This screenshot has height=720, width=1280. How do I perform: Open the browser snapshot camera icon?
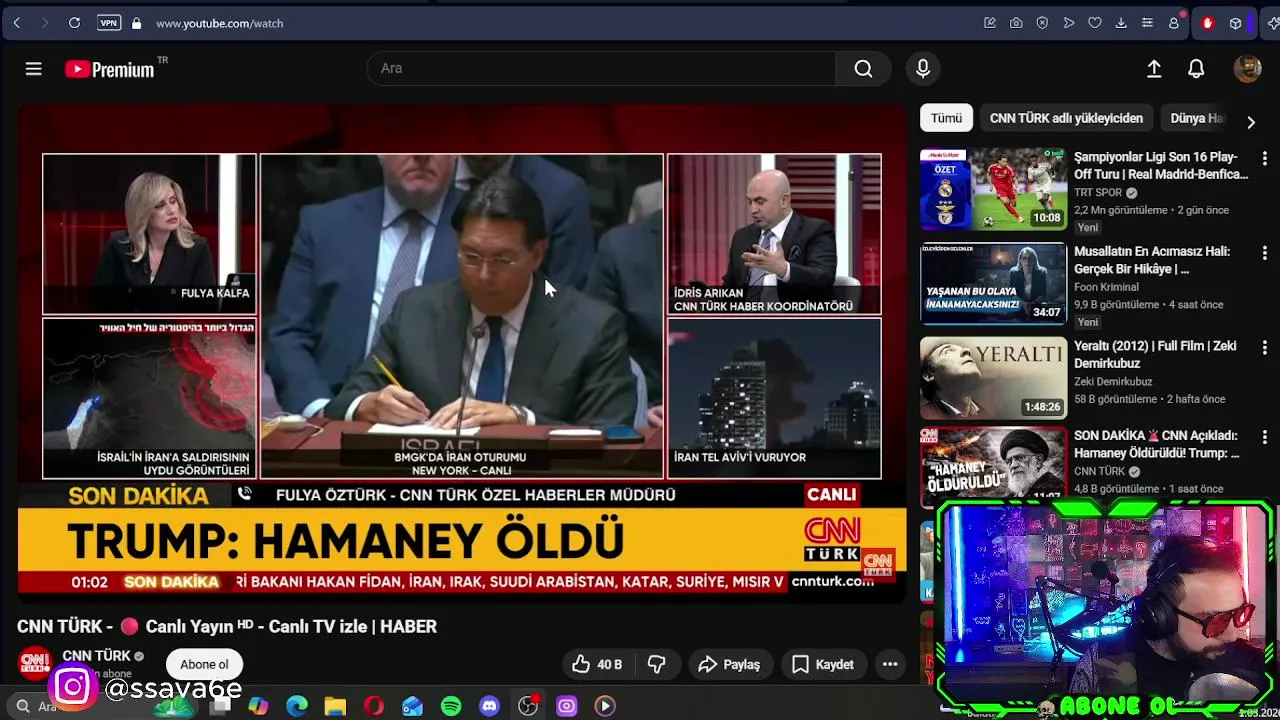tap(1016, 23)
